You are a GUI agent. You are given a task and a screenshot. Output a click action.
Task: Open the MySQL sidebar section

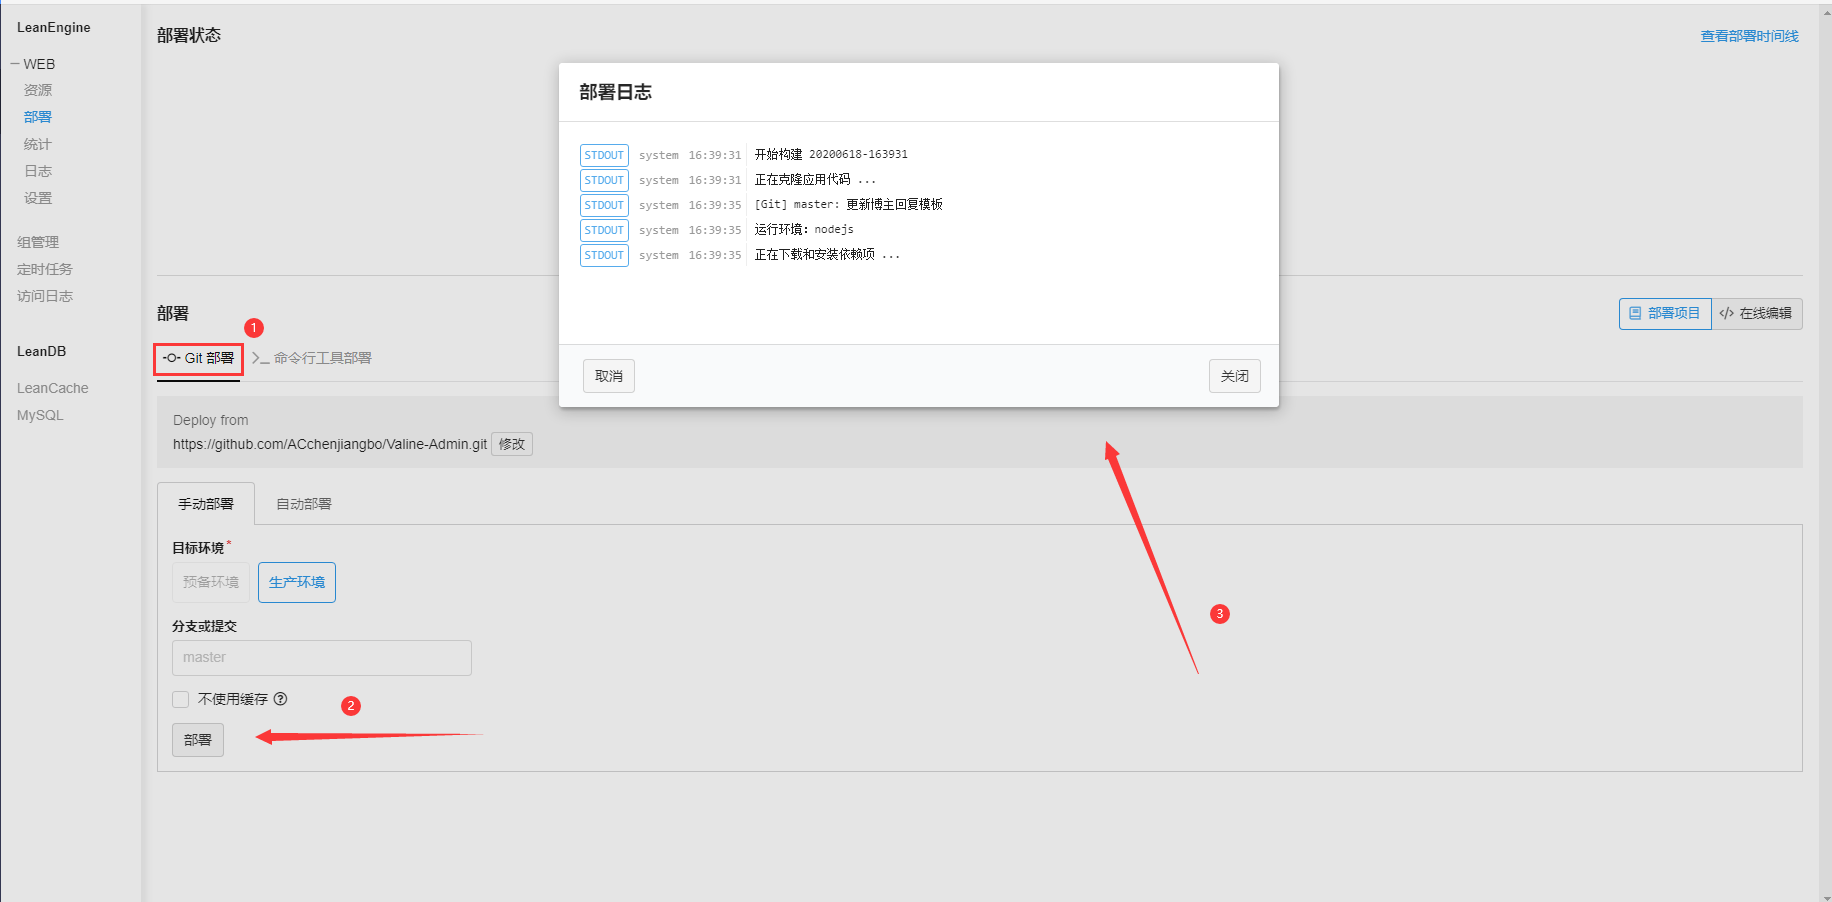[x=40, y=415]
